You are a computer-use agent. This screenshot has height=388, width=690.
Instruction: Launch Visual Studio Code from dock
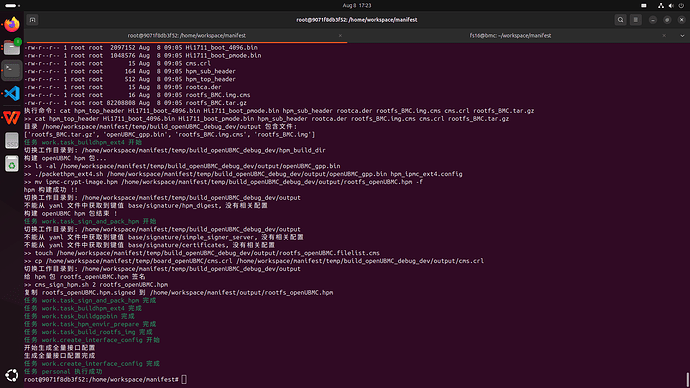[x=12, y=93]
